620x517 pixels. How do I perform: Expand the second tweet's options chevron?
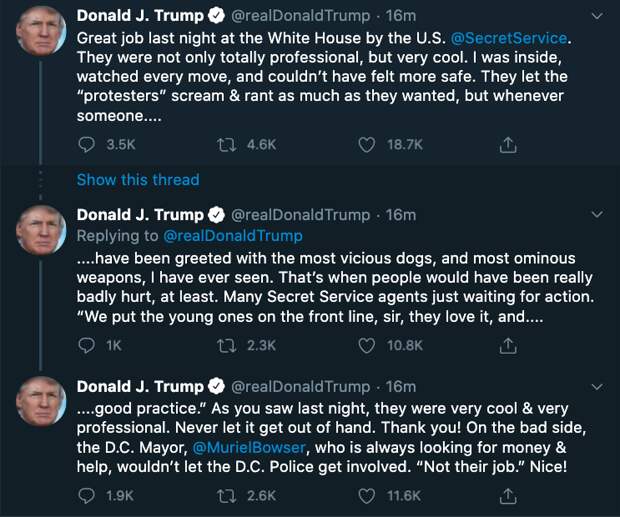click(x=598, y=215)
